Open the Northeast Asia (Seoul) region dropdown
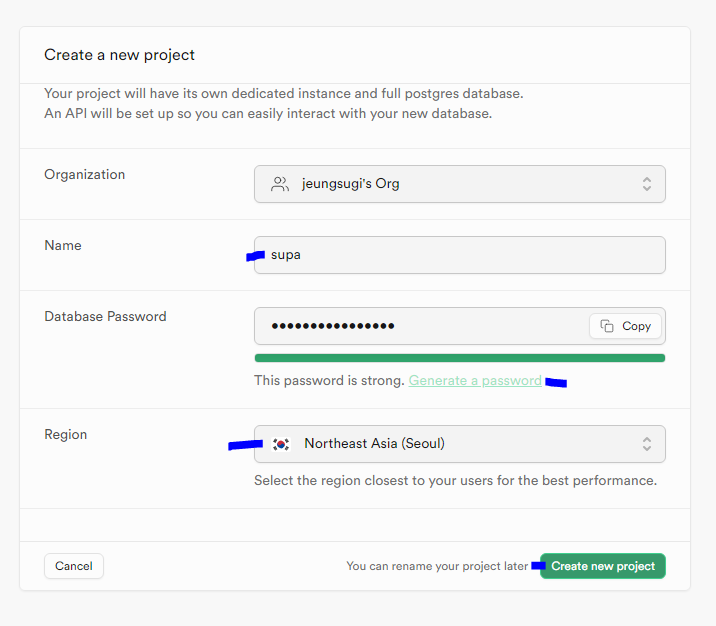This screenshot has height=626, width=716. click(x=459, y=444)
